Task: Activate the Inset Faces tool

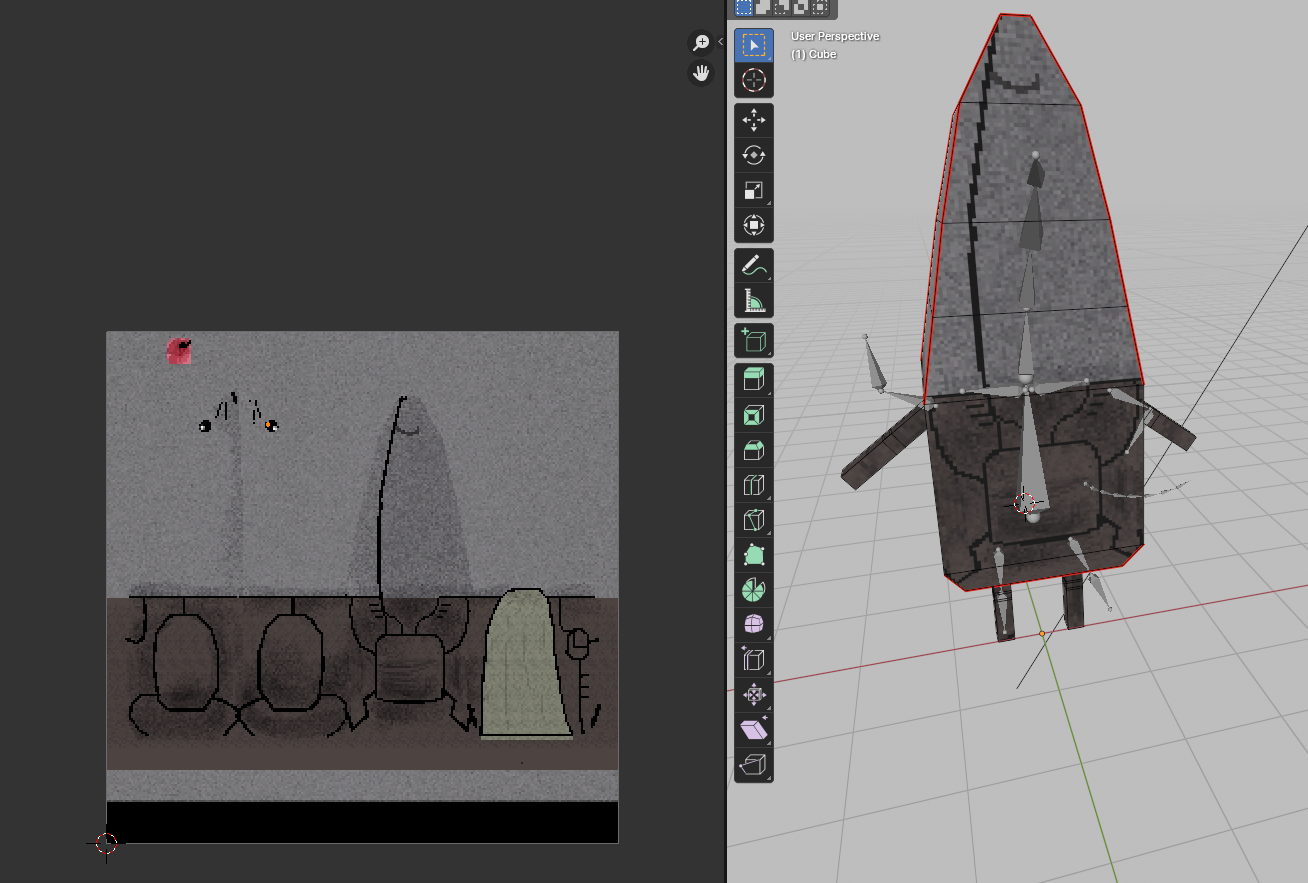Action: tap(754, 414)
